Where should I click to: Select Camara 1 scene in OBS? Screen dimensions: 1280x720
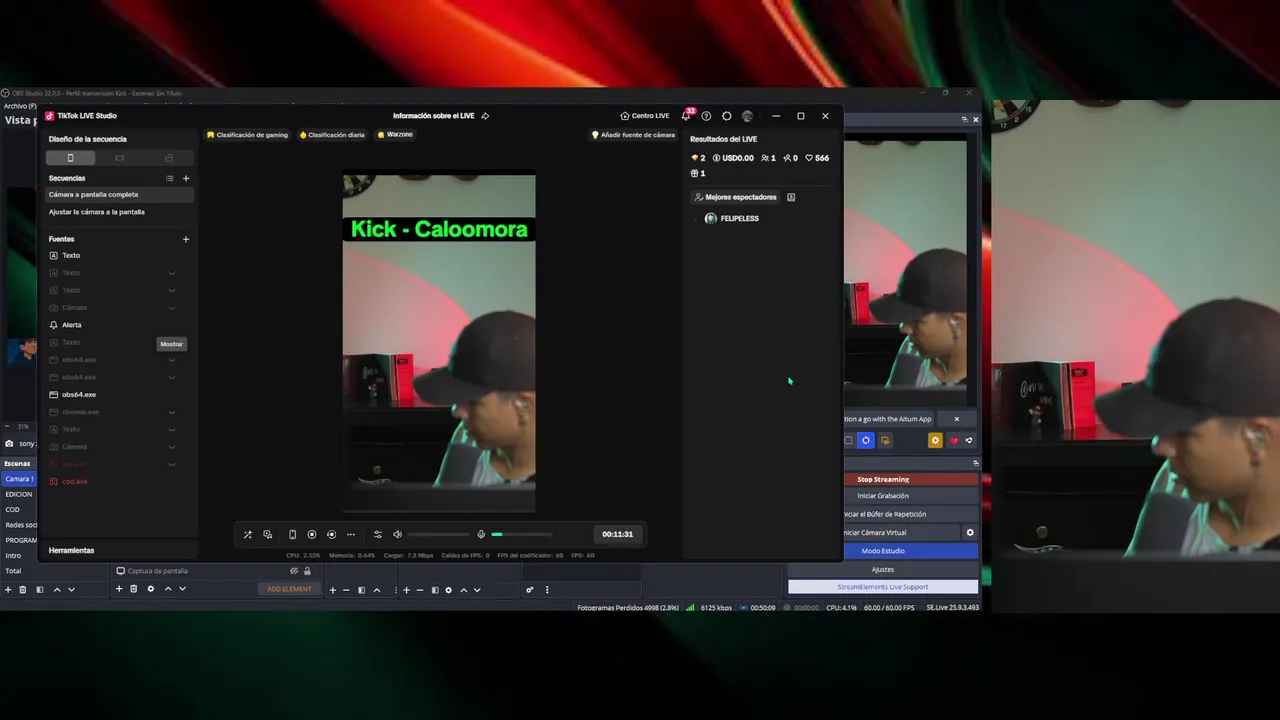point(19,479)
